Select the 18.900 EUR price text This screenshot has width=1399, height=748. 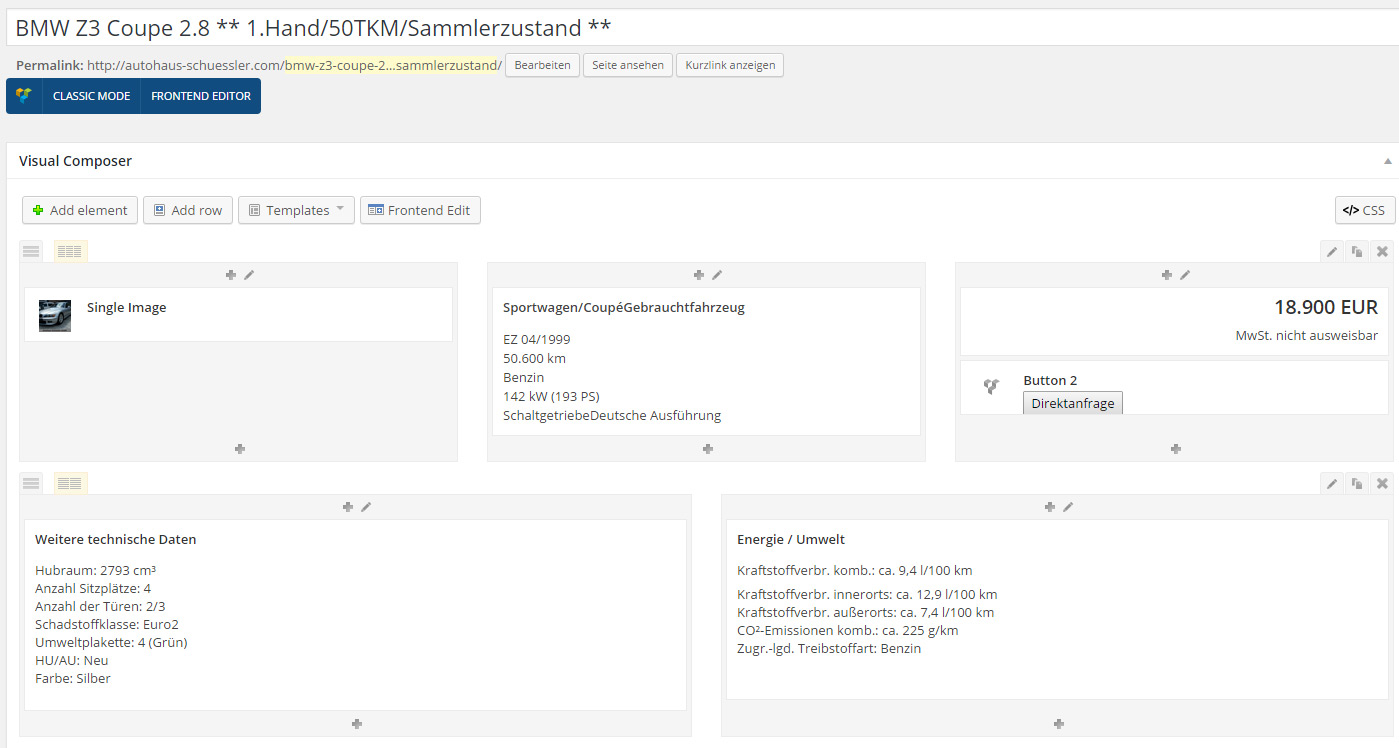click(1326, 308)
